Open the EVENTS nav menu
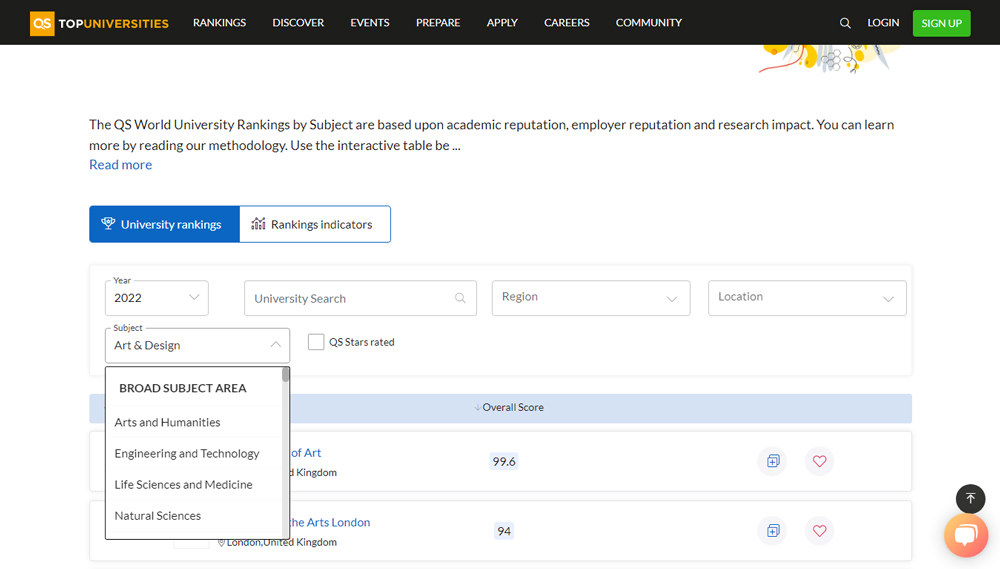 pyautogui.click(x=370, y=23)
